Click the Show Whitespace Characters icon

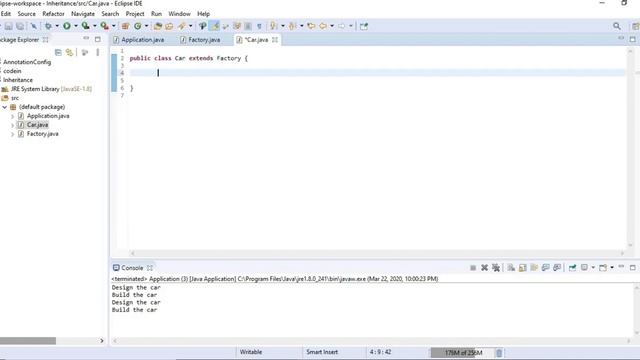[x=259, y=26]
